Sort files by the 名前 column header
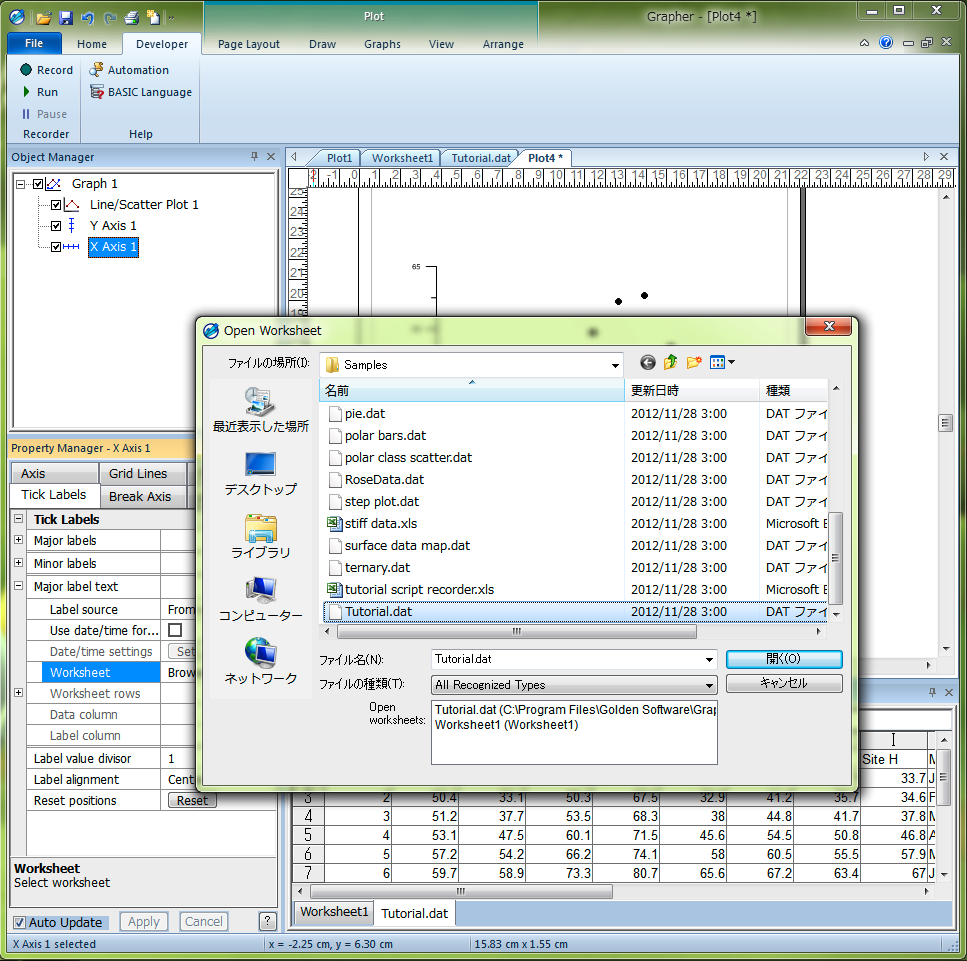This screenshot has width=967, height=961. pyautogui.click(x=472, y=390)
